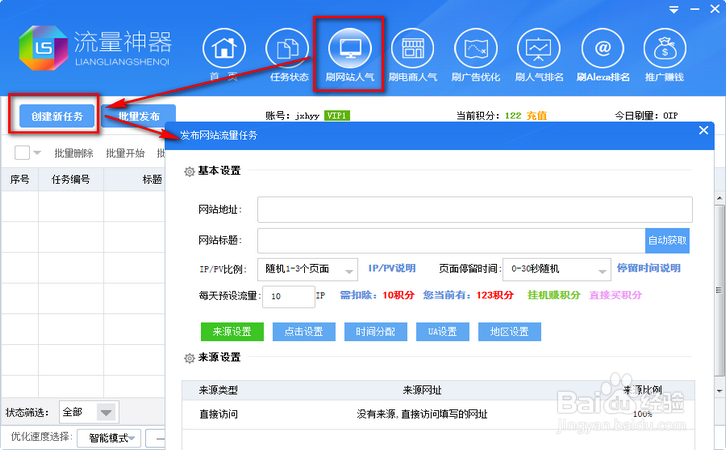Switch to the 点击设置 tab
The image size is (726, 450).
tap(304, 331)
